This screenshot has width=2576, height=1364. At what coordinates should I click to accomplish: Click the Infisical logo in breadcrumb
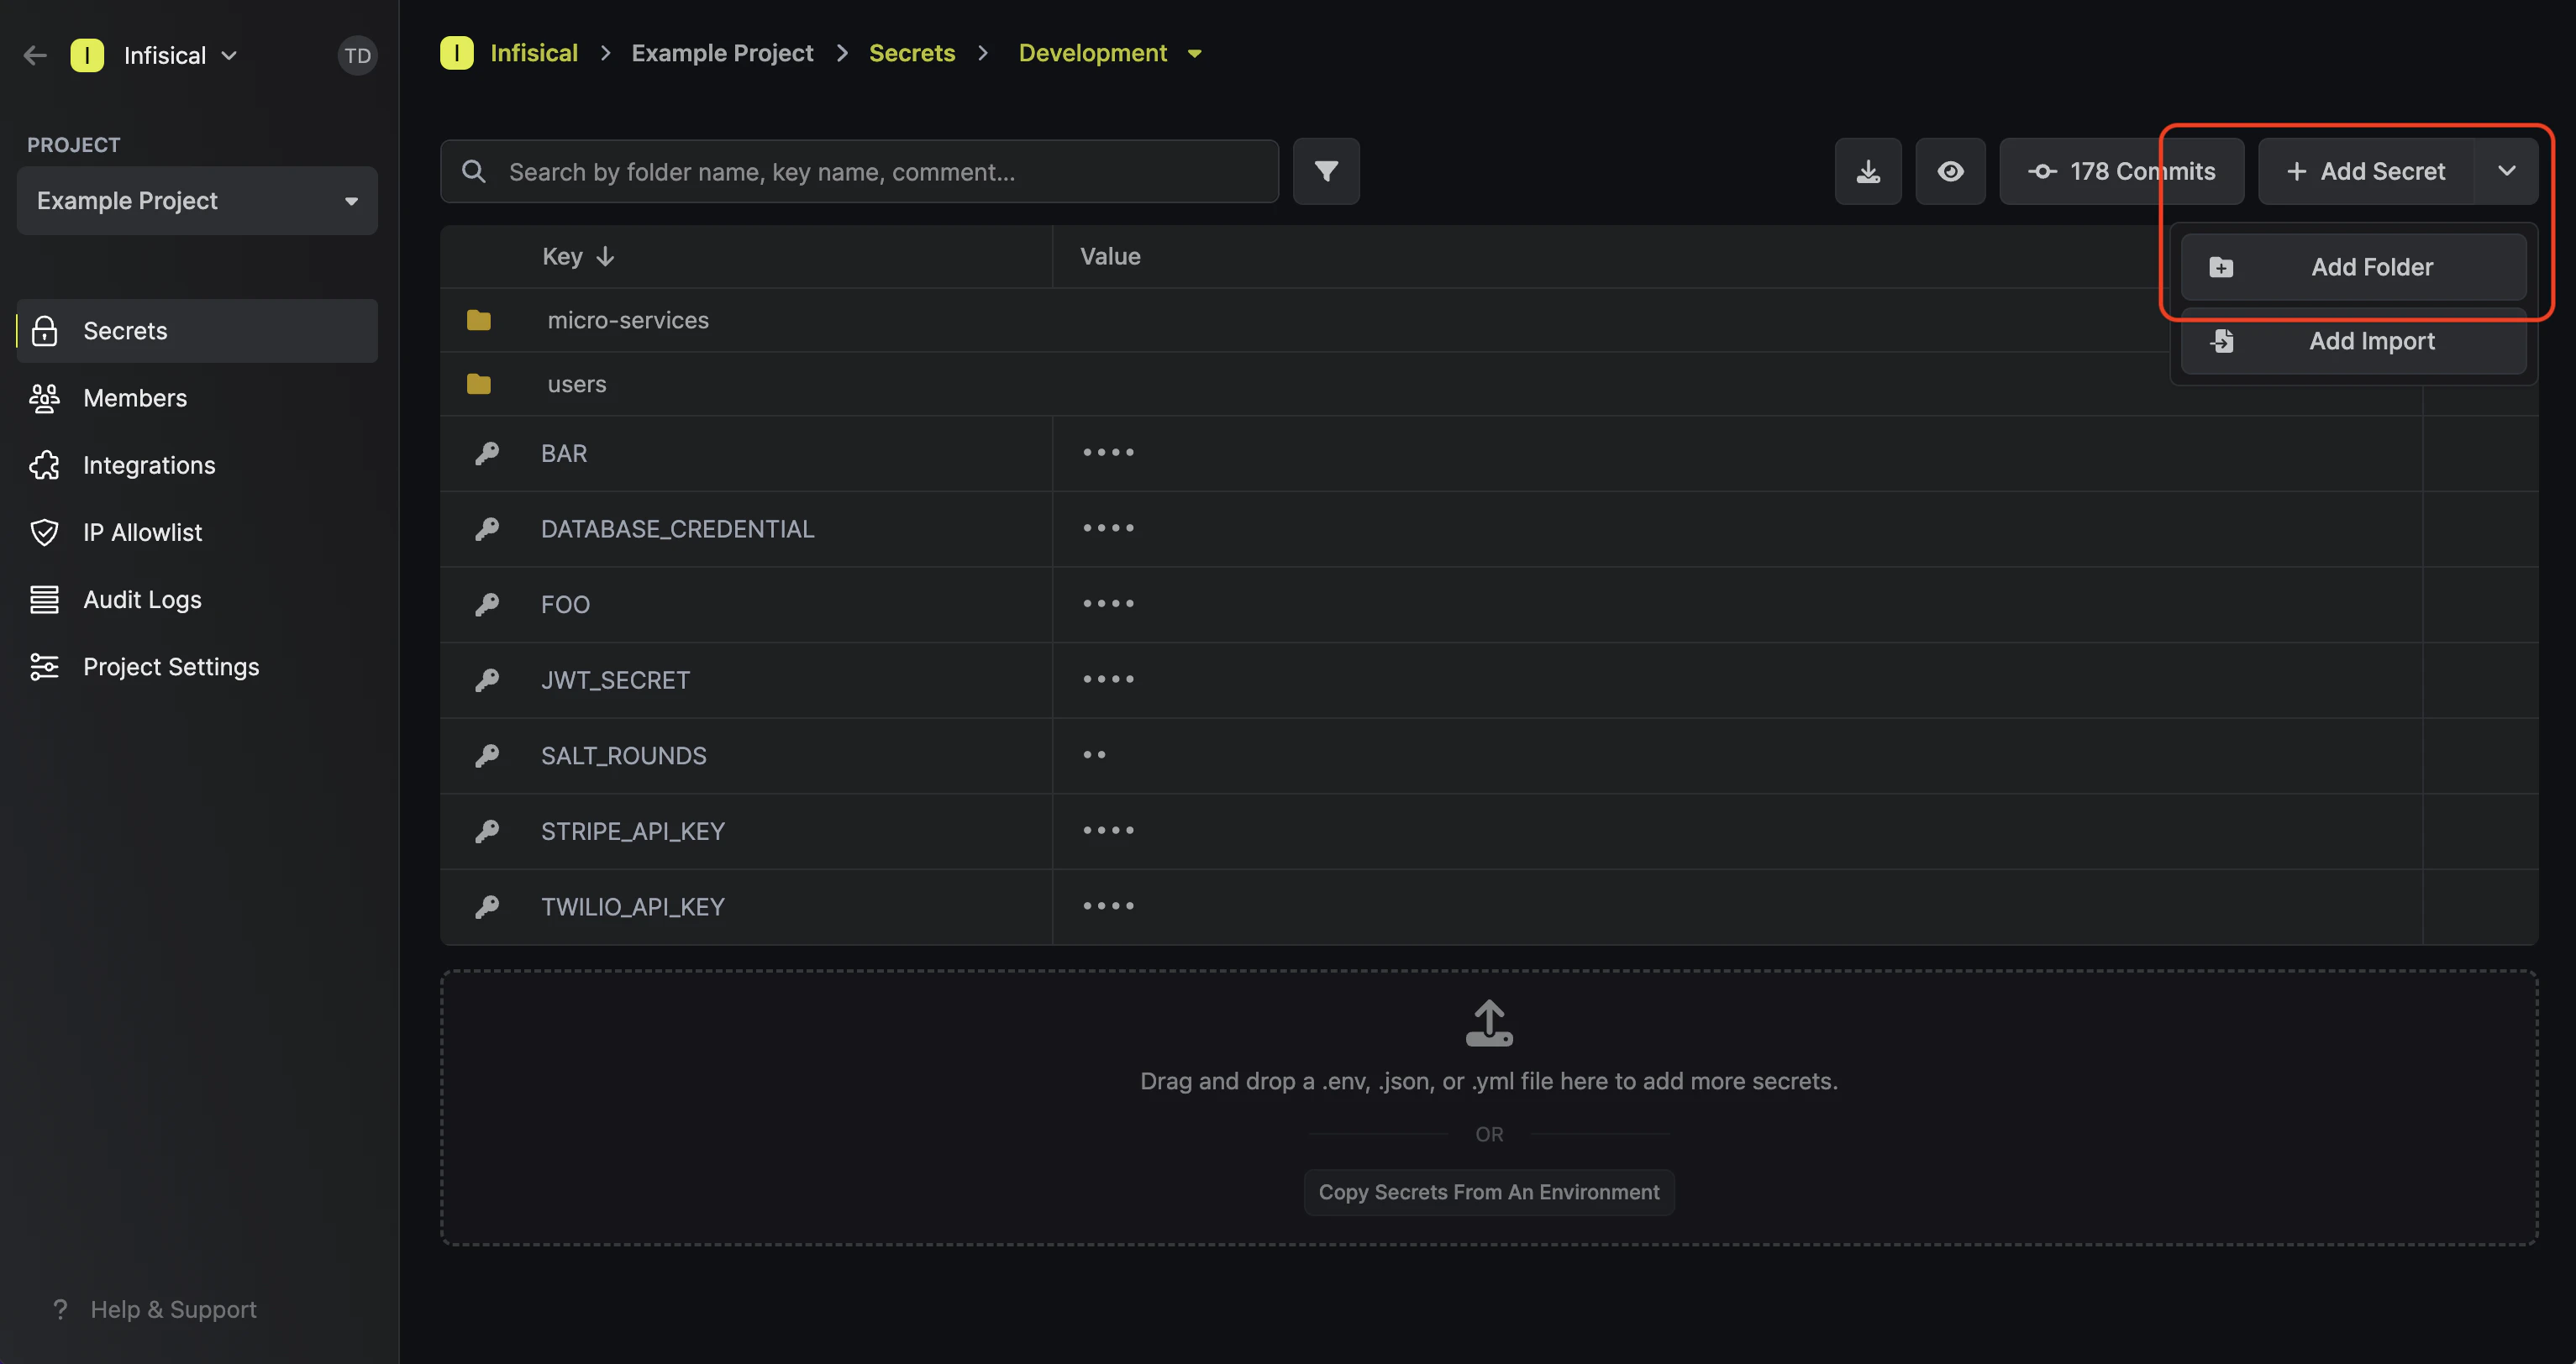[457, 52]
